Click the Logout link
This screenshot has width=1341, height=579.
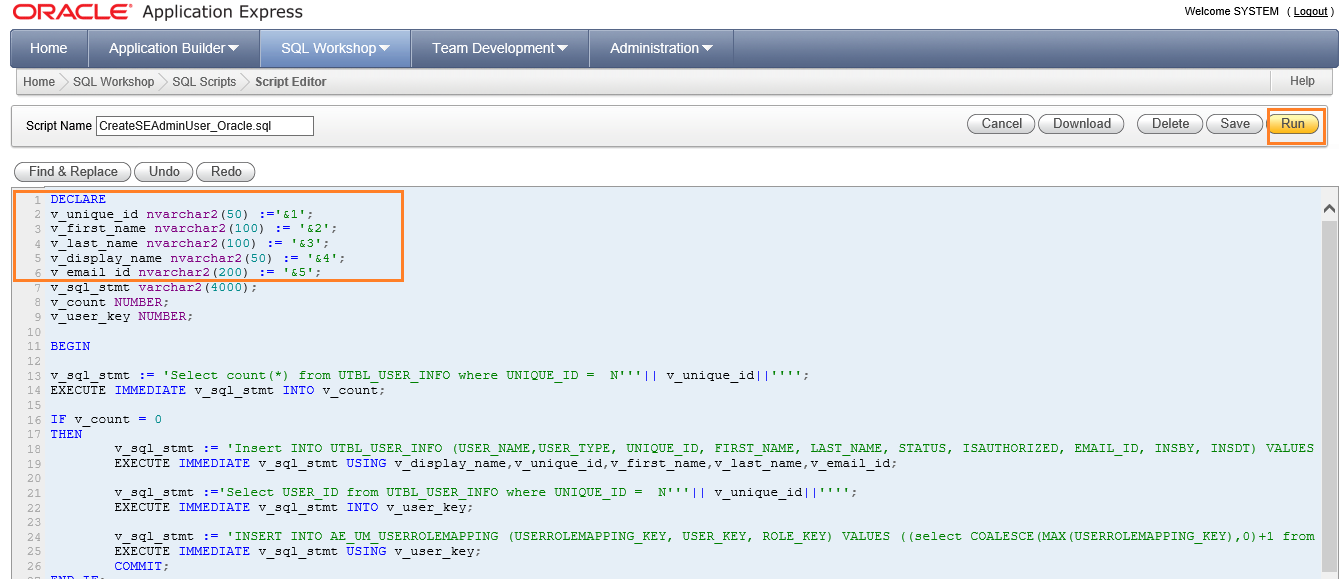(1310, 11)
